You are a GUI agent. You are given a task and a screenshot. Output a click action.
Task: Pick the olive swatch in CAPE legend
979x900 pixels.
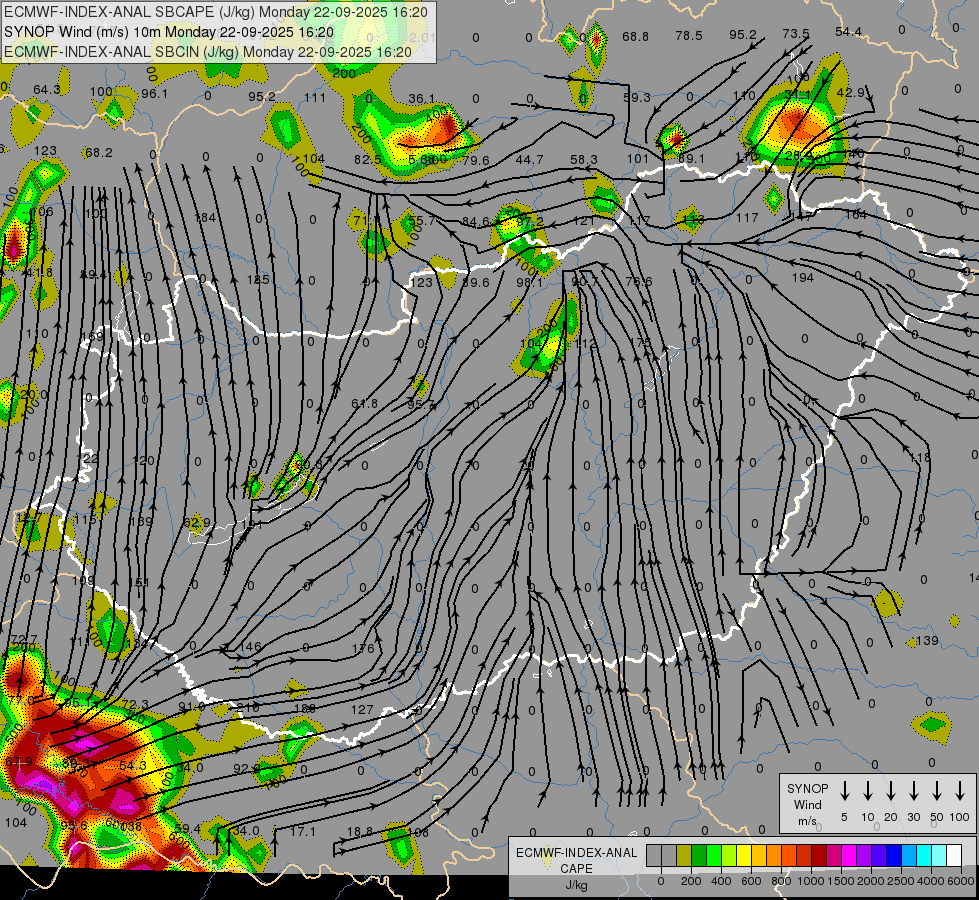click(x=684, y=856)
